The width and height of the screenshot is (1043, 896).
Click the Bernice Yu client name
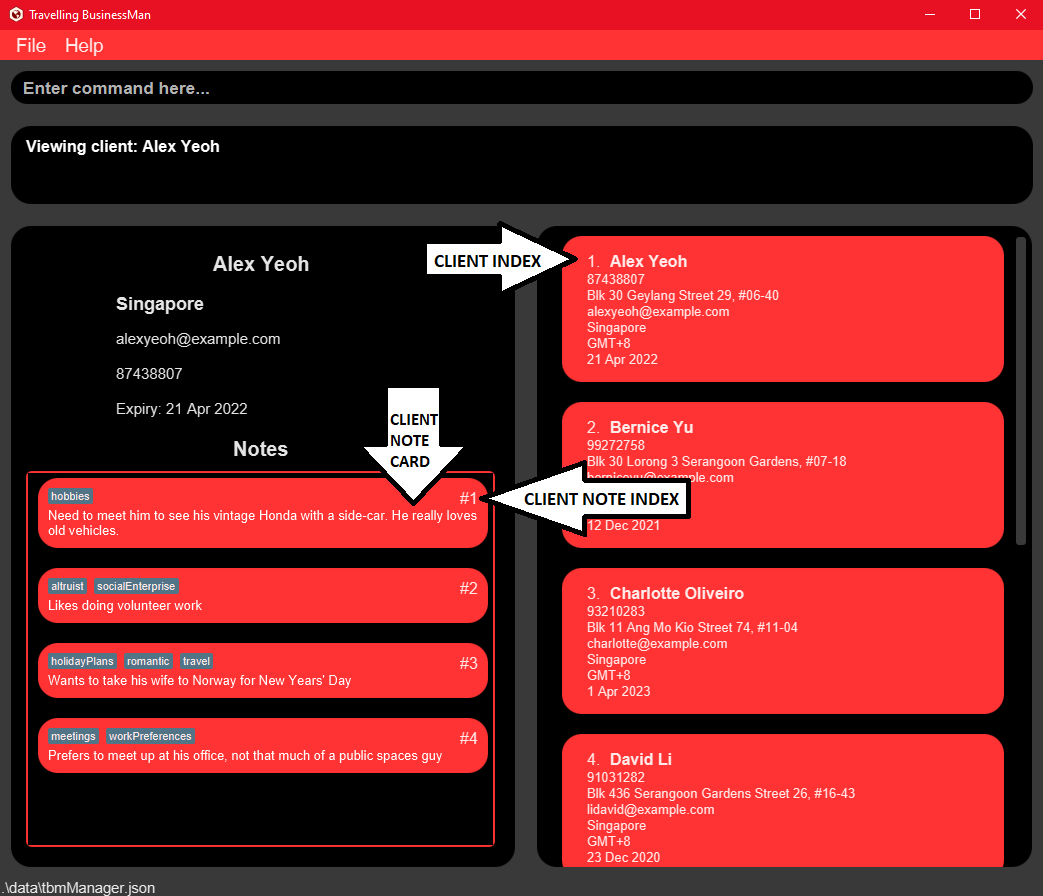(x=651, y=427)
